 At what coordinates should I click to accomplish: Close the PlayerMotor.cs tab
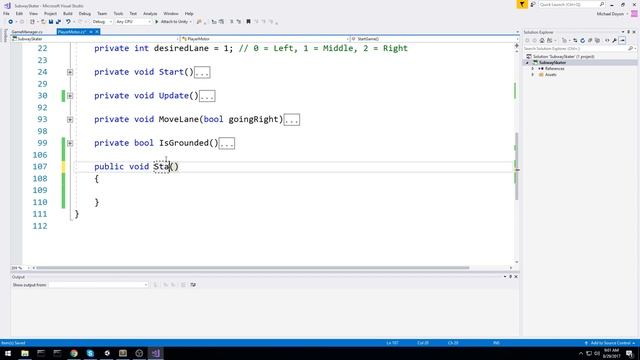coord(97,31)
